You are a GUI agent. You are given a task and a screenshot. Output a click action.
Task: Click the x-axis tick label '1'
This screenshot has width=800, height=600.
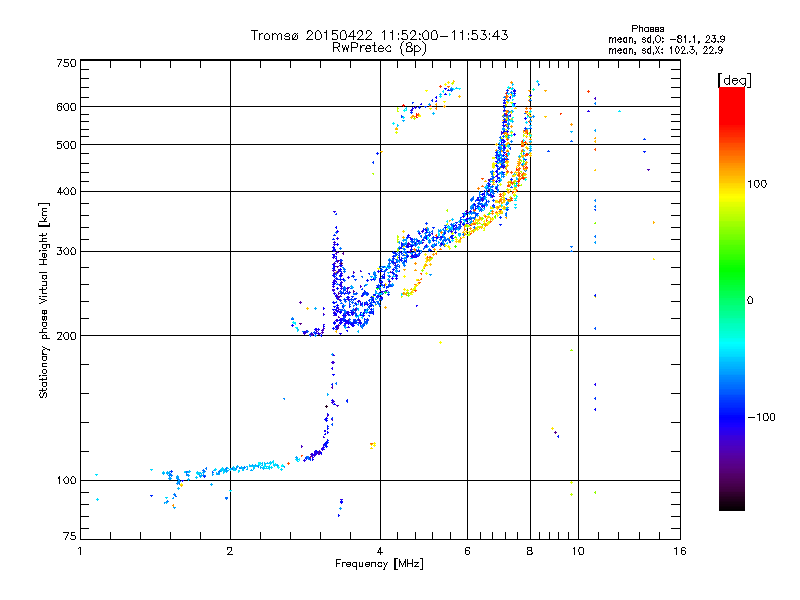click(80, 551)
